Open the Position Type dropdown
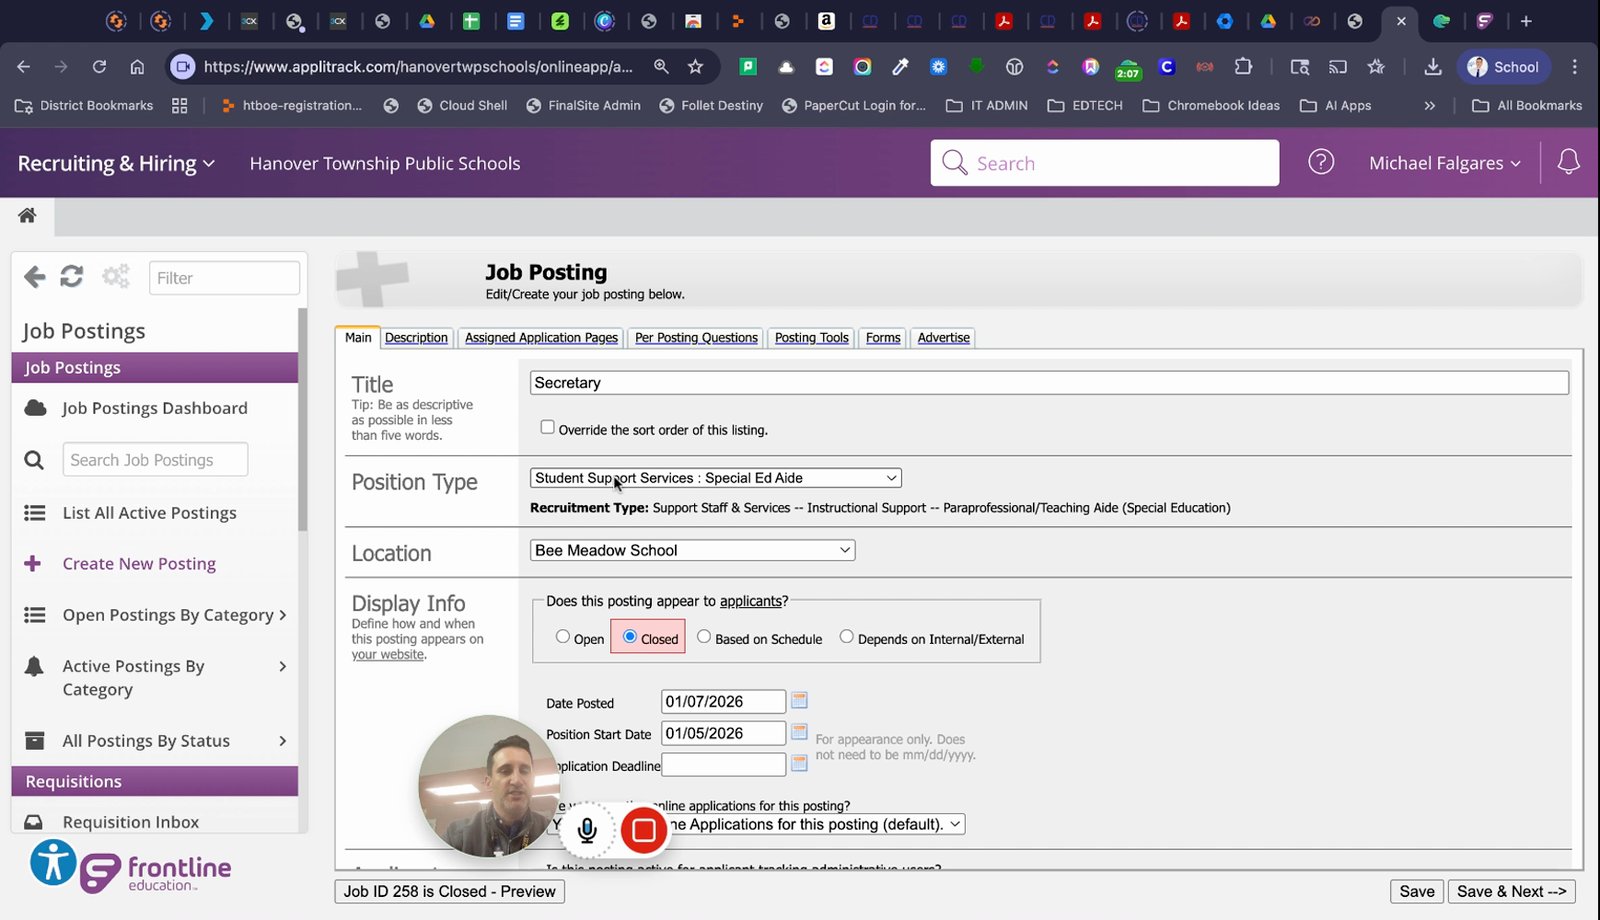Image resolution: width=1600 pixels, height=920 pixels. 715,478
